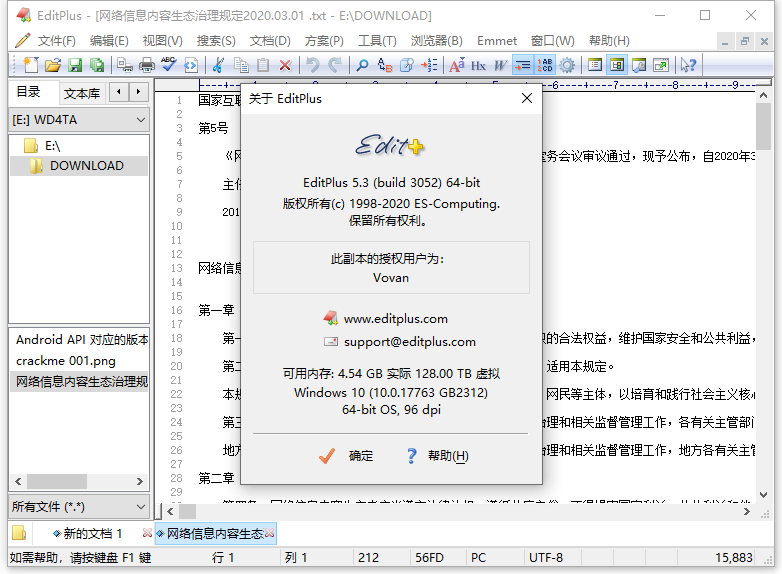Open Preferences gear icon
The image size is (782, 574).
click(x=567, y=65)
